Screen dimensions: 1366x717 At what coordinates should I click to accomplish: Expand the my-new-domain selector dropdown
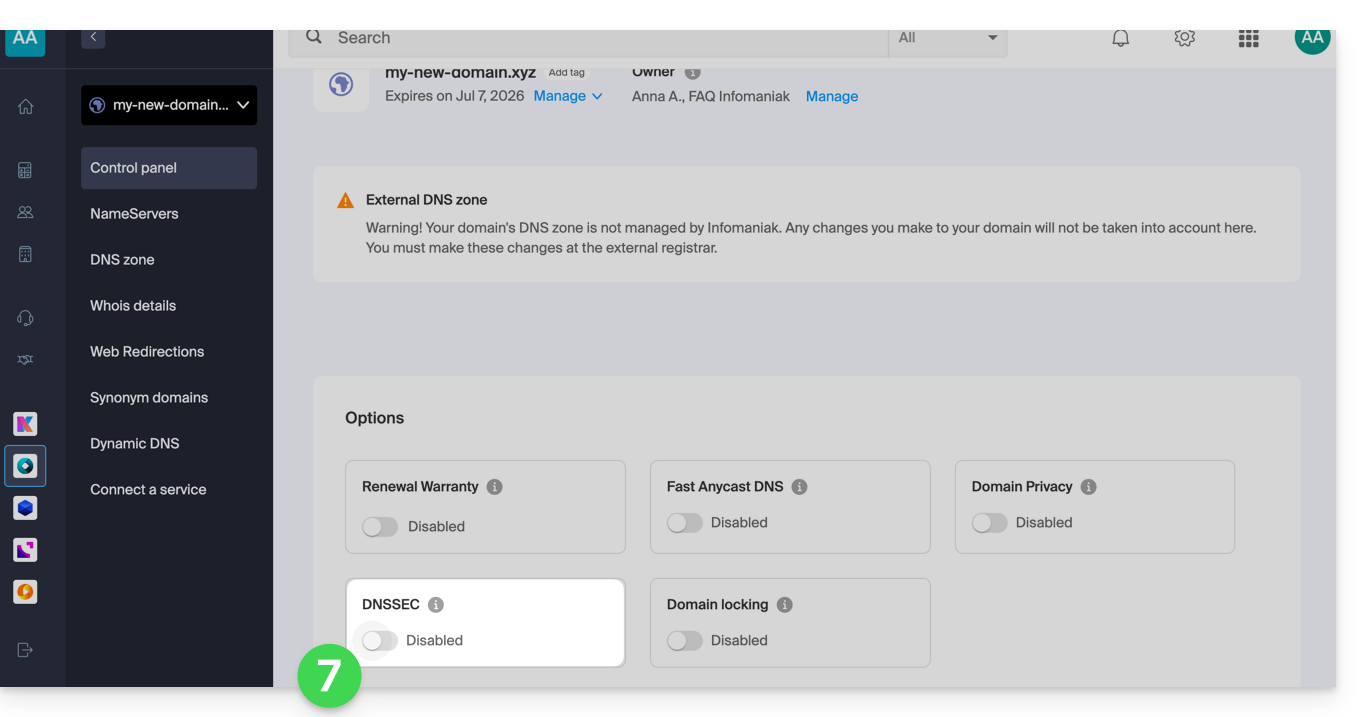[169, 105]
